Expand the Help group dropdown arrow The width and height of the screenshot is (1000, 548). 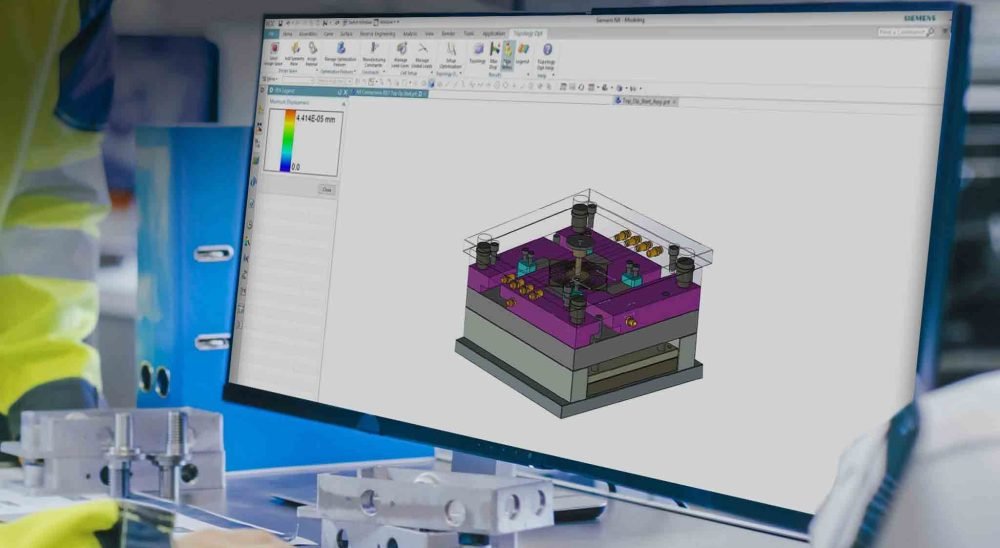(x=554, y=73)
